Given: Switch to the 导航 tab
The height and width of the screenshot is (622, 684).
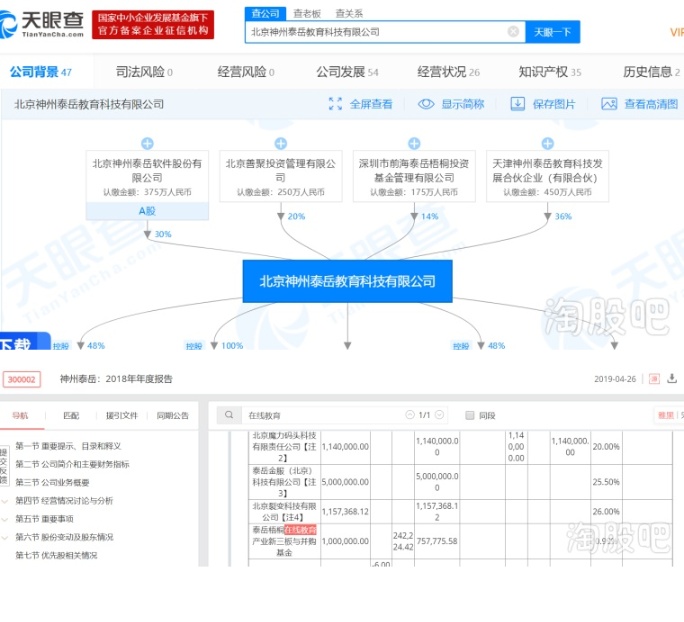Looking at the screenshot, I should pyautogui.click(x=20, y=416).
